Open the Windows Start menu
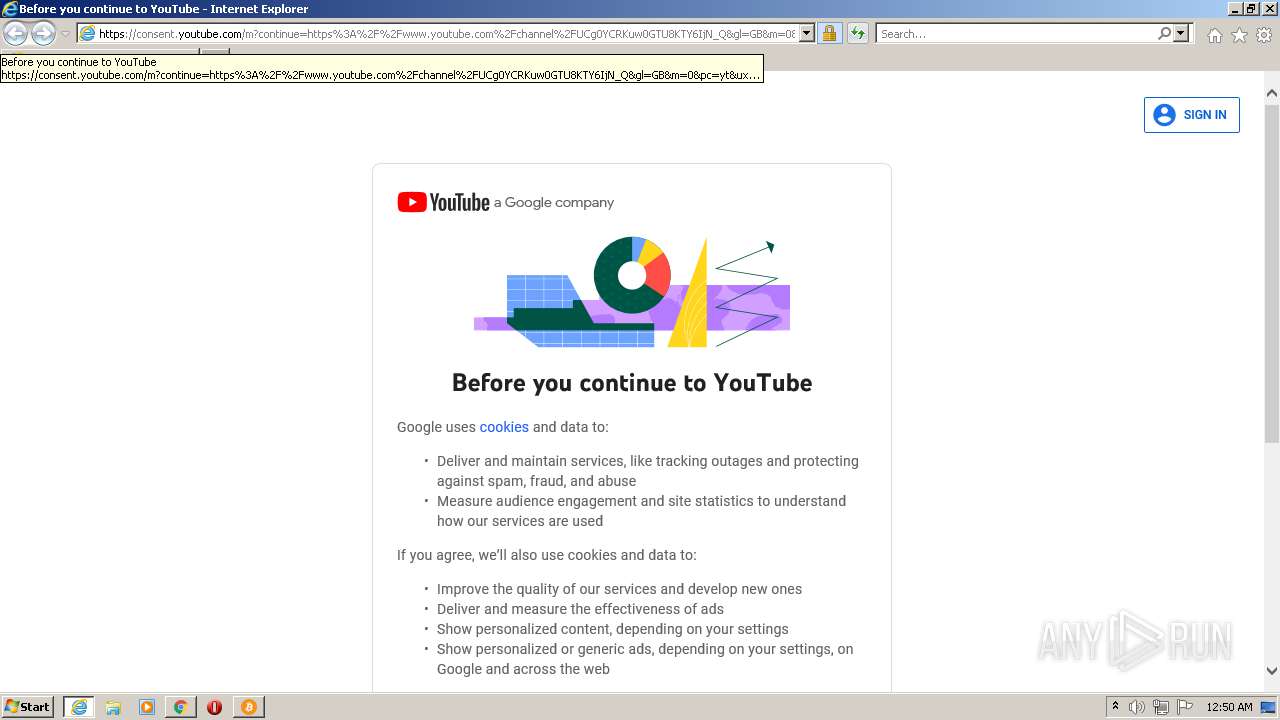 [x=28, y=706]
